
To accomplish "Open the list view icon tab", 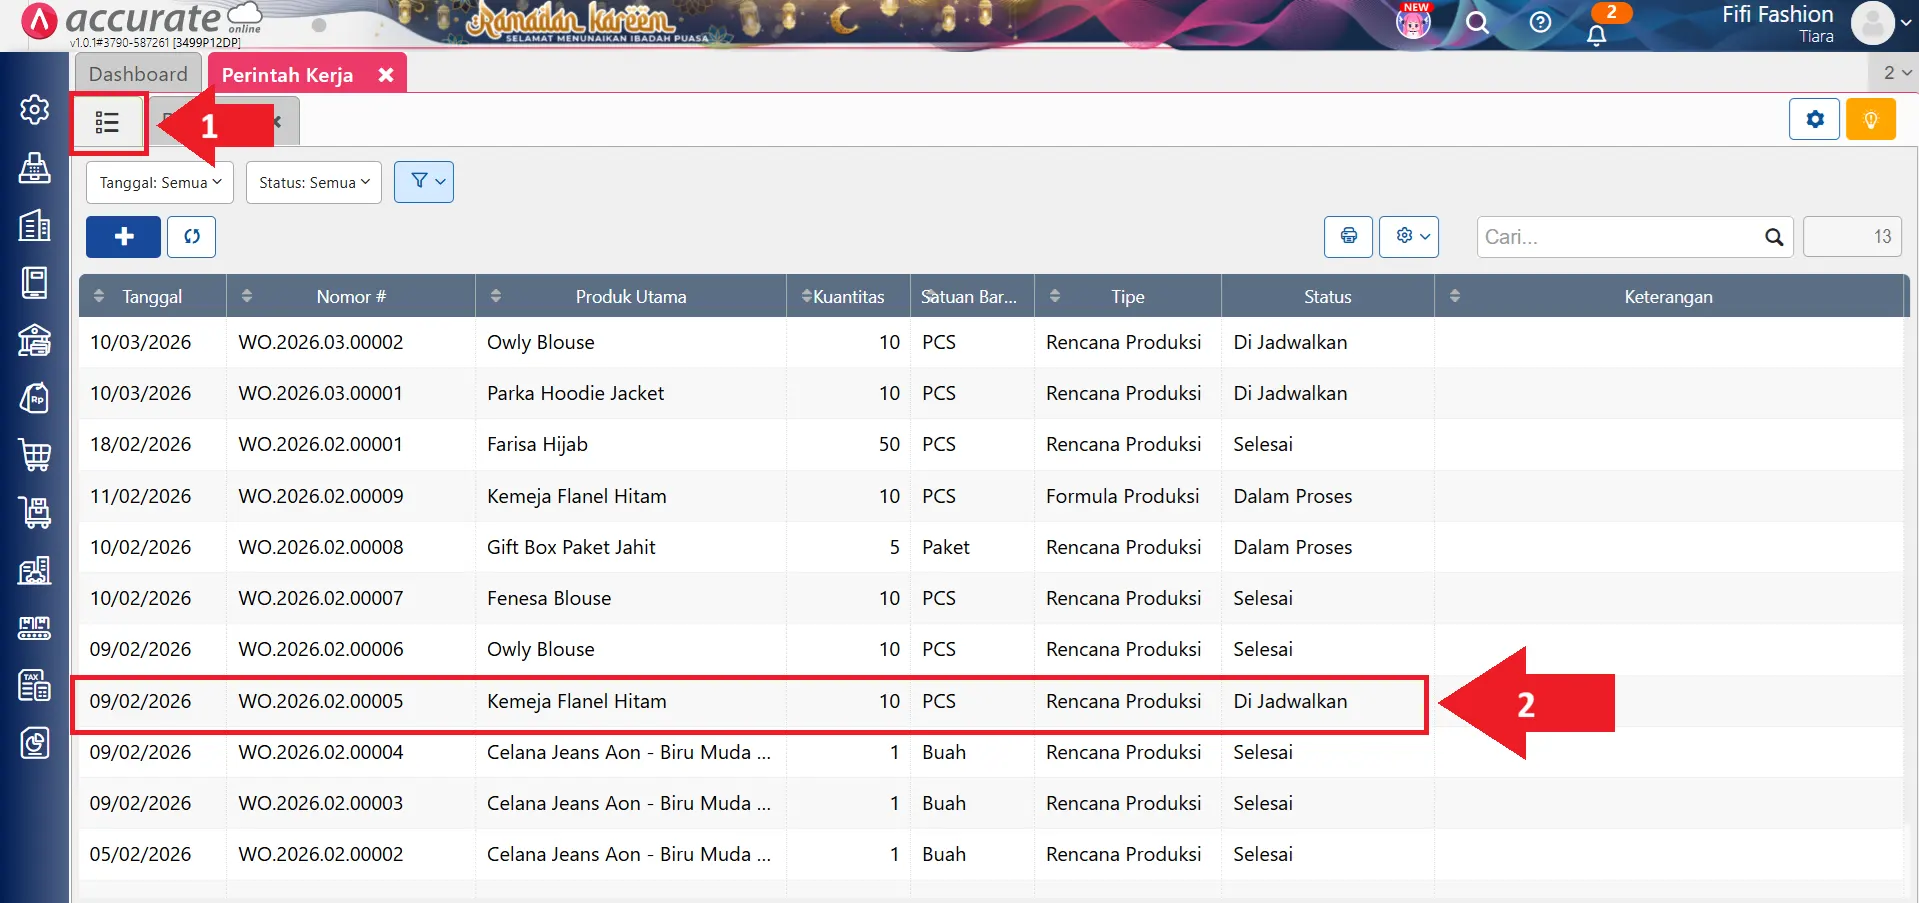I will (108, 123).
